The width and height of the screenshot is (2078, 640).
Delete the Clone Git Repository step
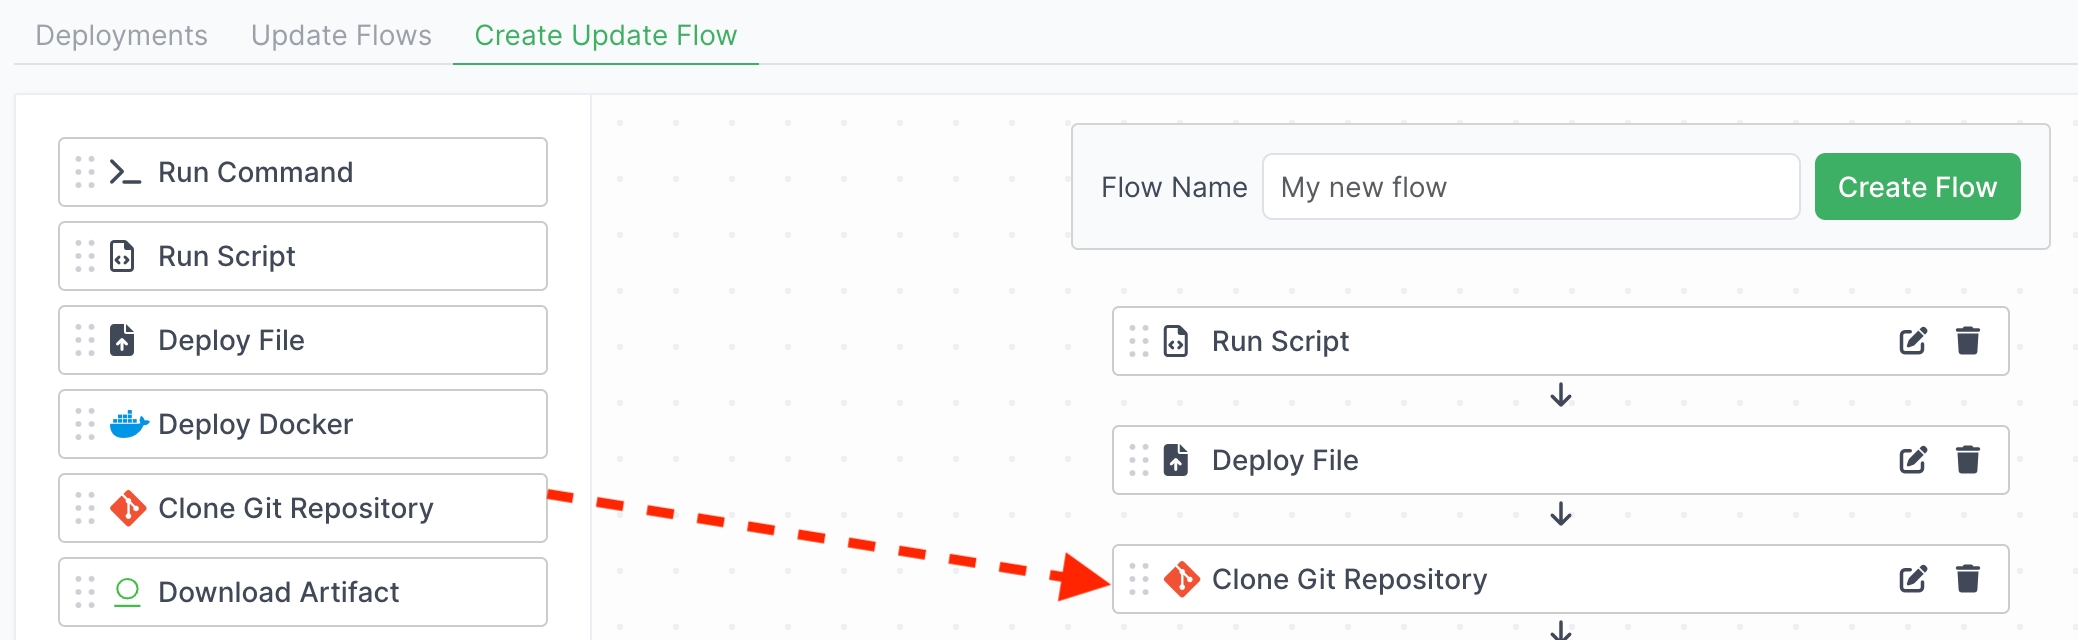[1967, 579]
